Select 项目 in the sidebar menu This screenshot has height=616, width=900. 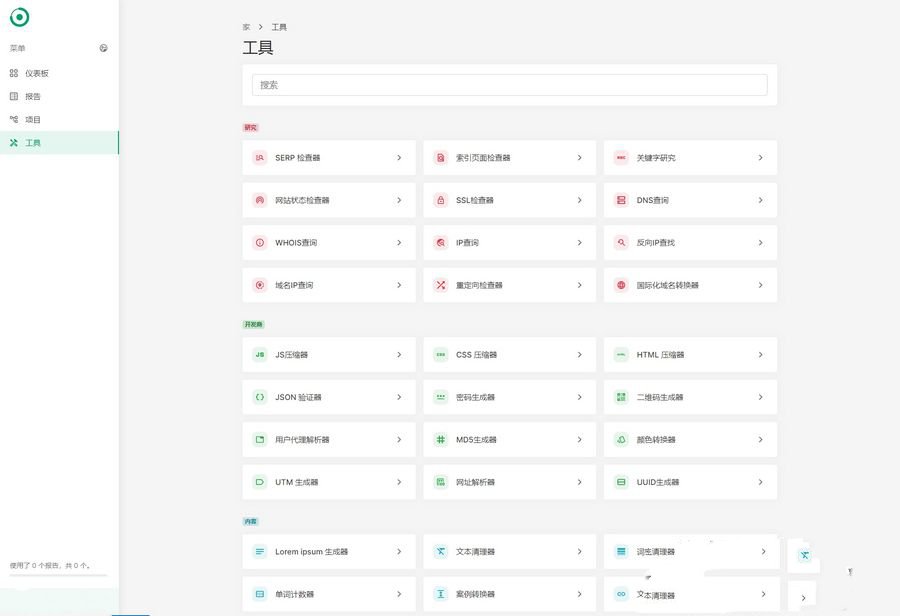pos(33,120)
